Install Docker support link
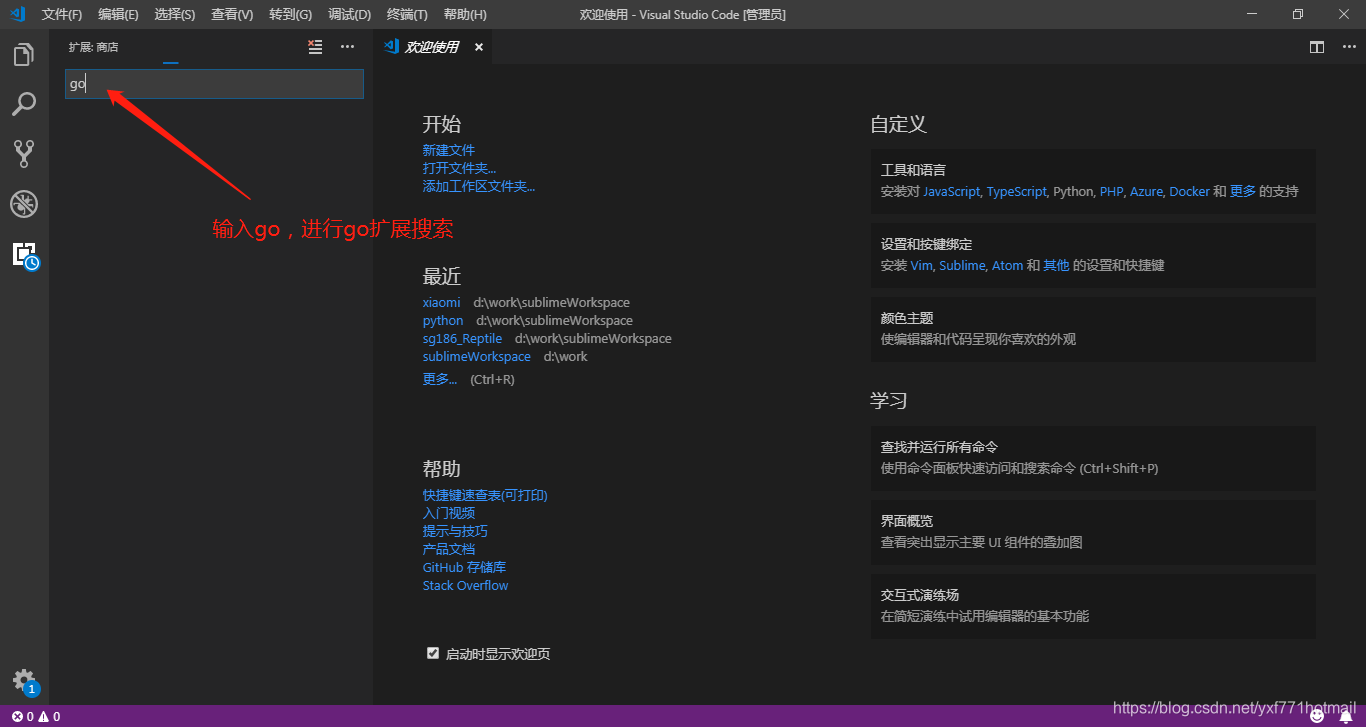 1189,191
